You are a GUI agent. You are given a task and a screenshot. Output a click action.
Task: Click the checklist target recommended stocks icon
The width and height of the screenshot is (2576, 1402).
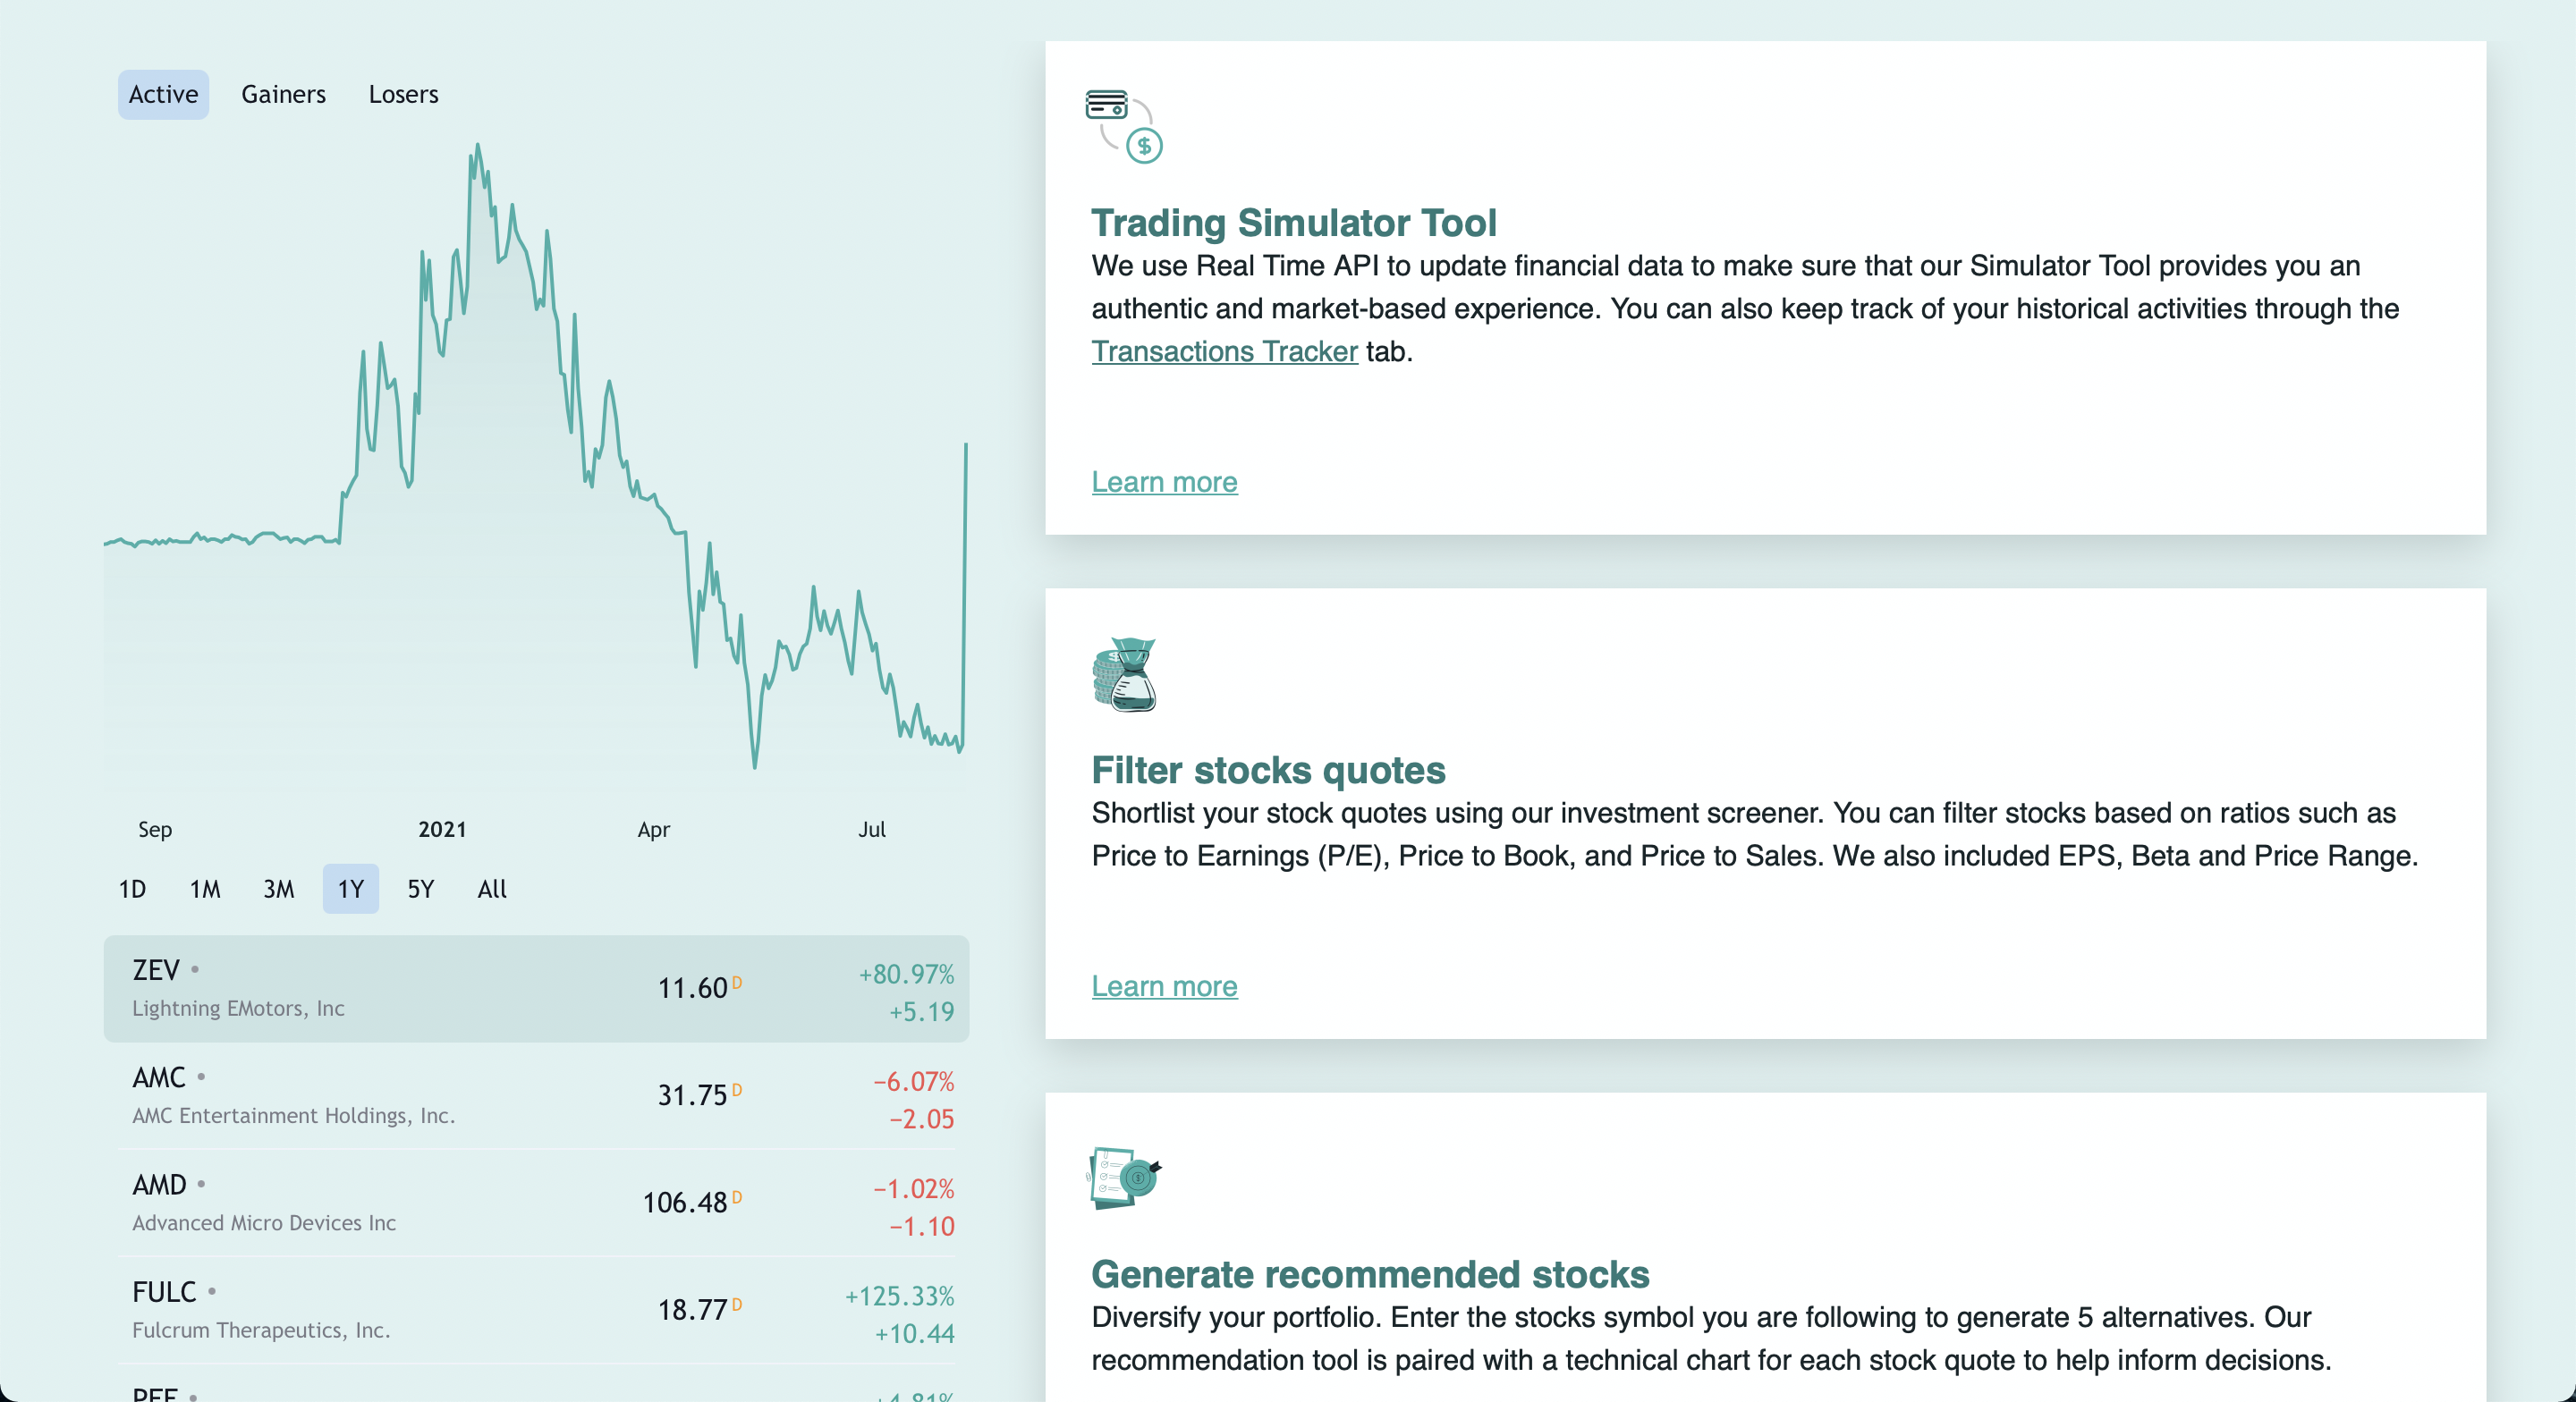click(1125, 1178)
